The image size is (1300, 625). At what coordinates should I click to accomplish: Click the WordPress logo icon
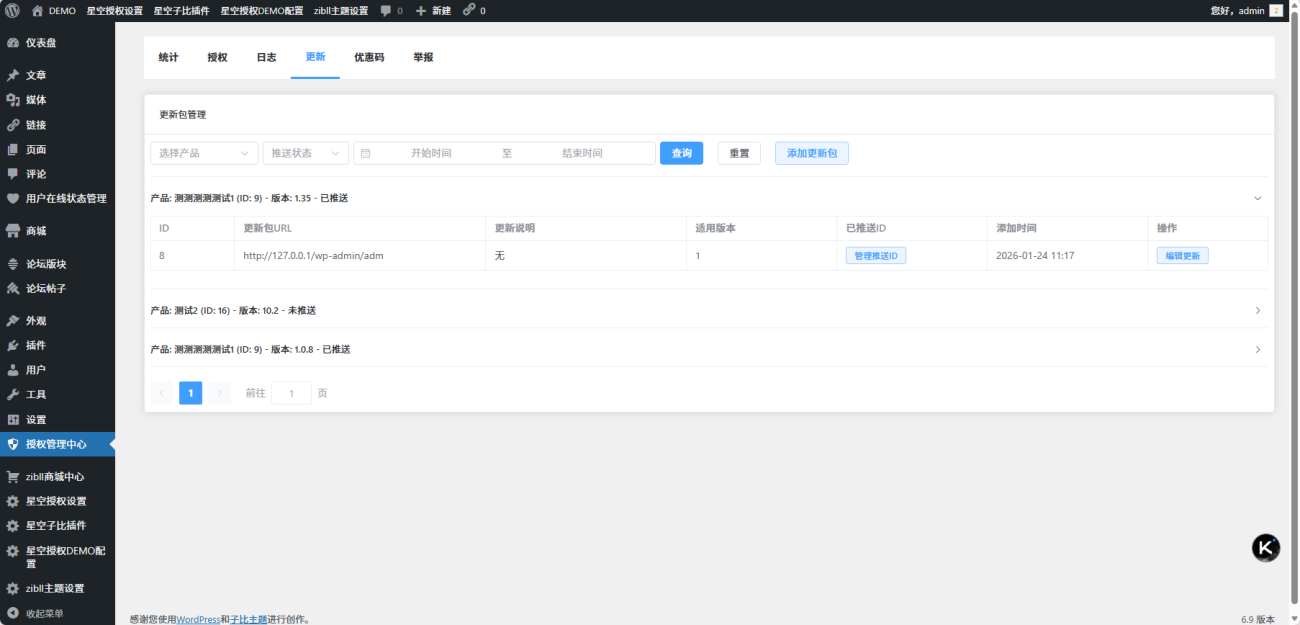12,10
